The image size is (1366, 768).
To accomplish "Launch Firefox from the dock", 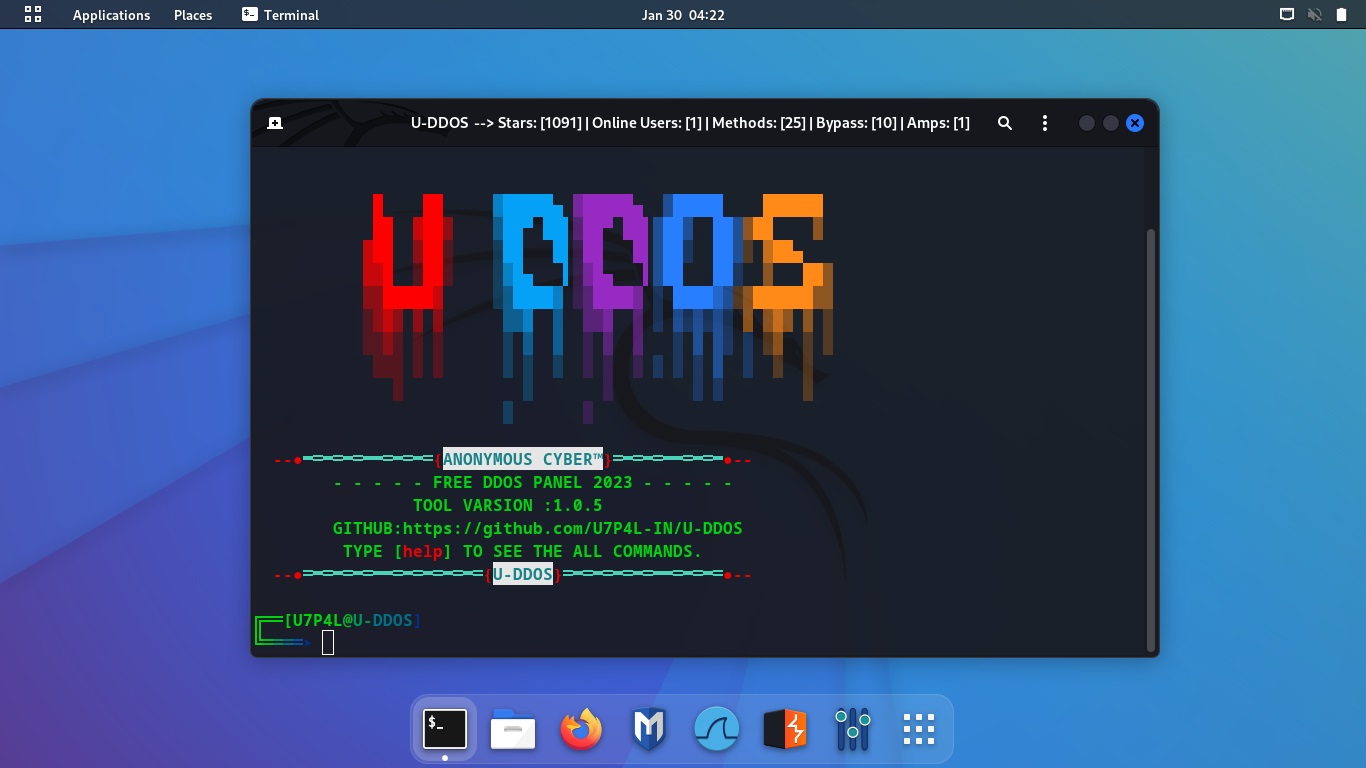I will [581, 729].
